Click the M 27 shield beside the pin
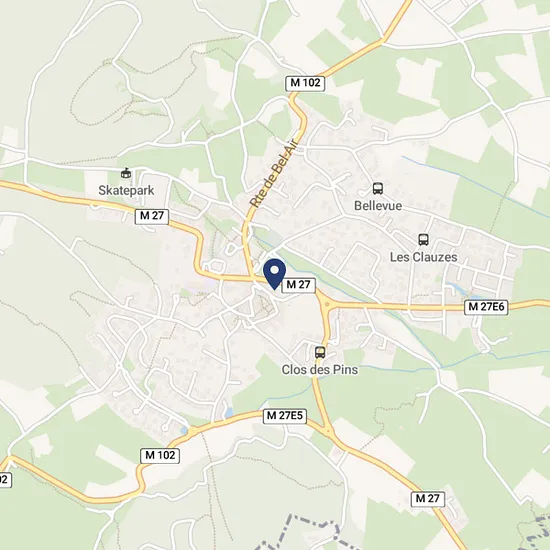 299,284
